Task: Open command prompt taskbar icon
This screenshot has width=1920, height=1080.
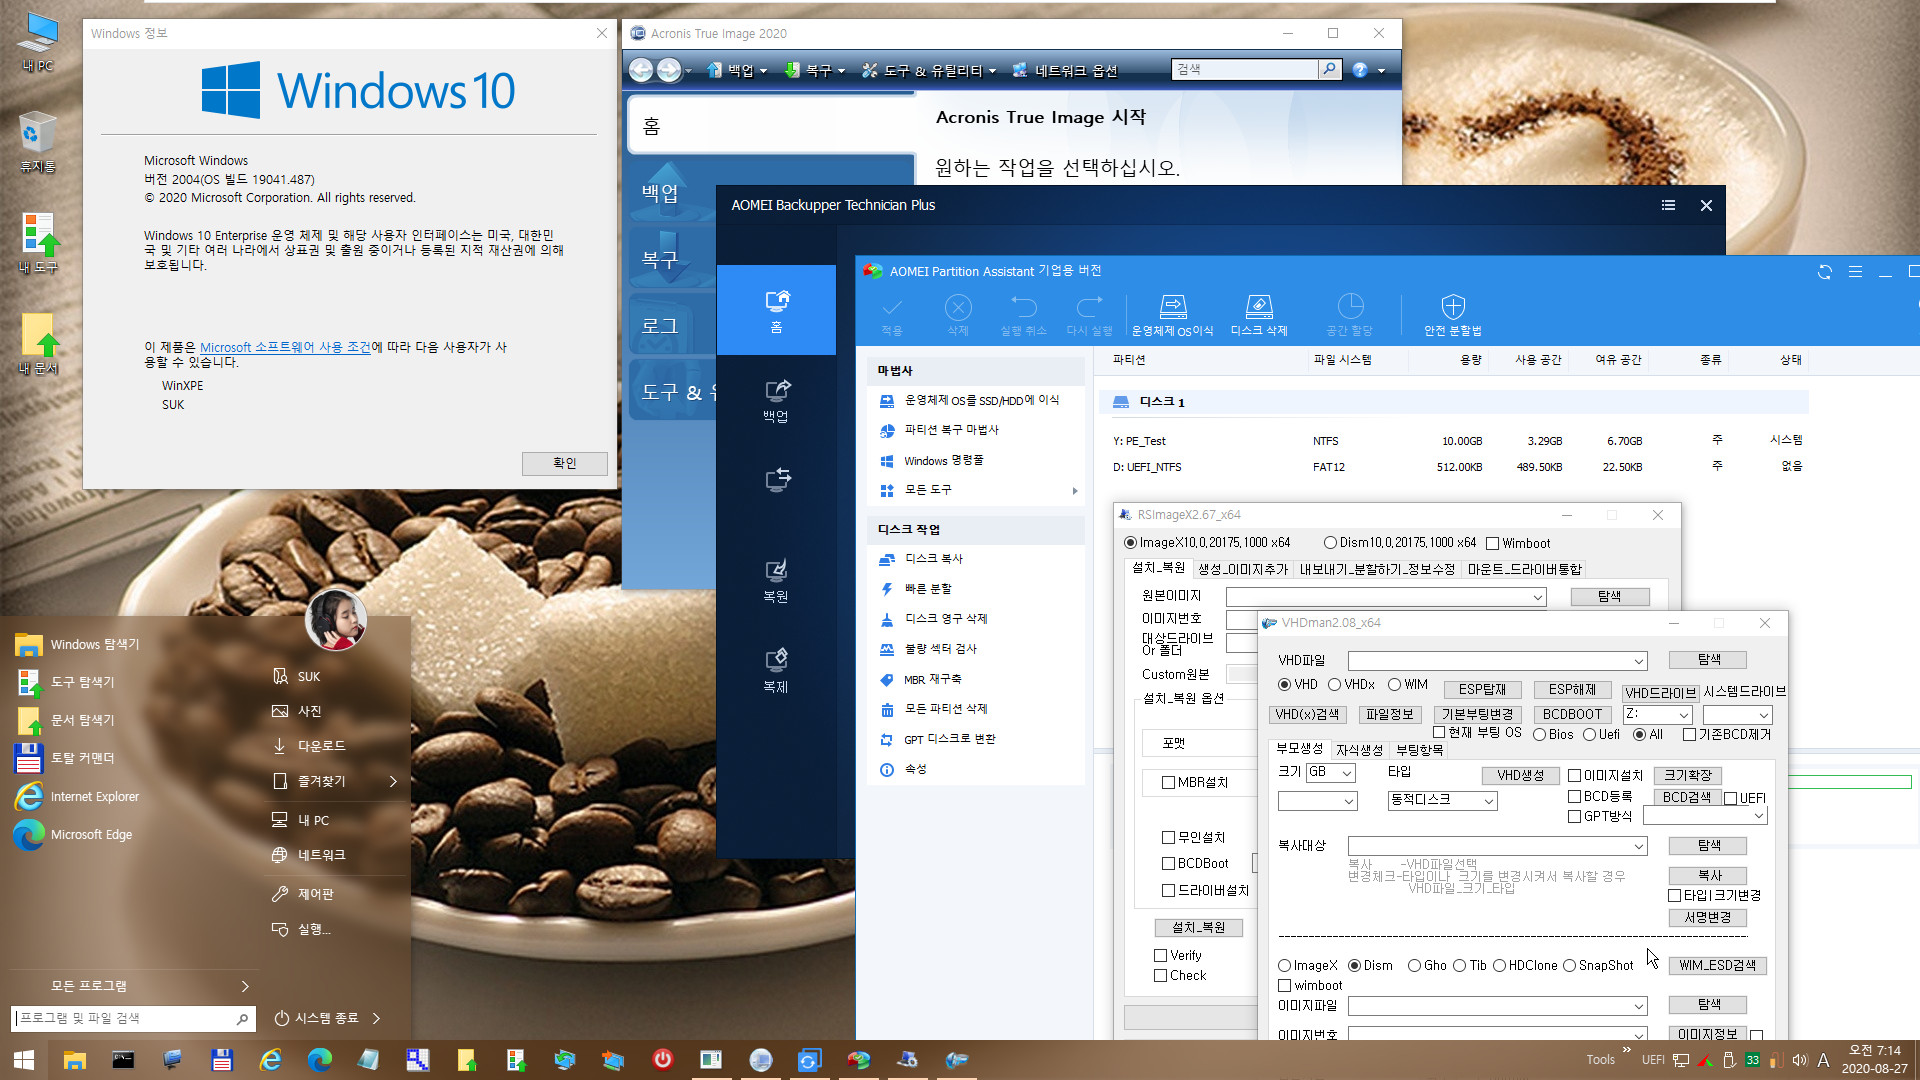Action: tap(123, 1060)
